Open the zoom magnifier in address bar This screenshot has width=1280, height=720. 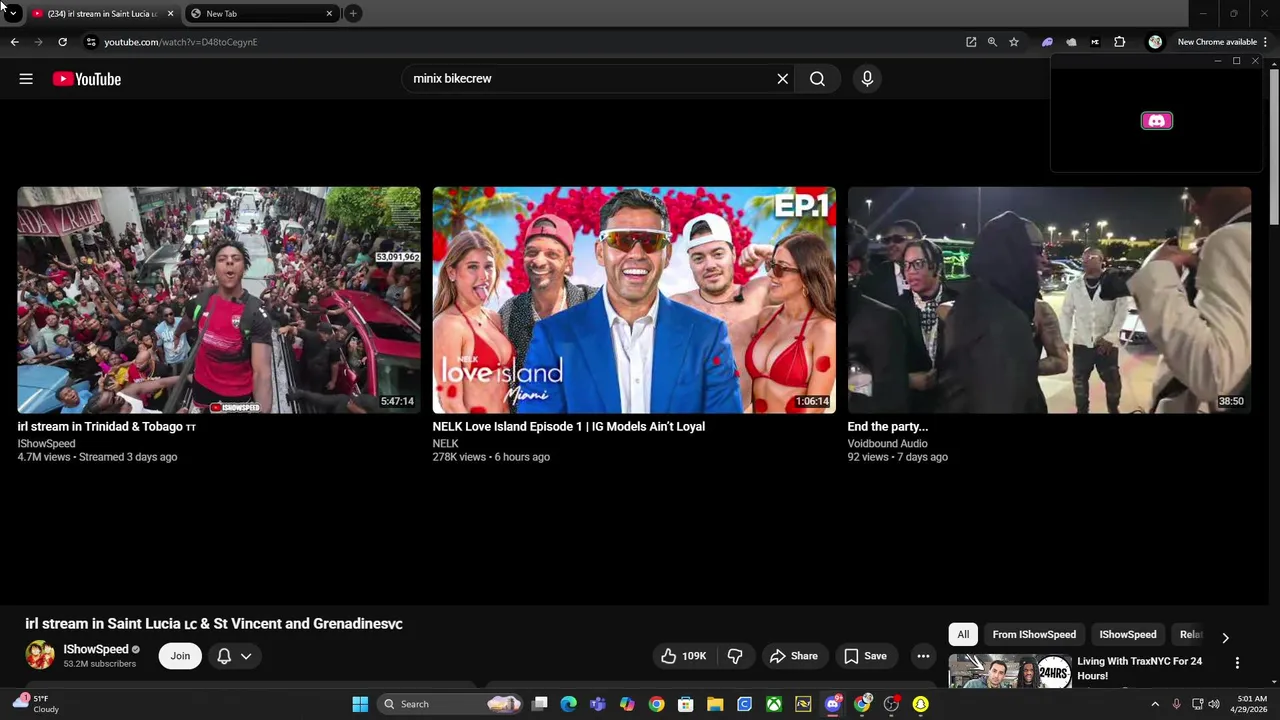992,42
